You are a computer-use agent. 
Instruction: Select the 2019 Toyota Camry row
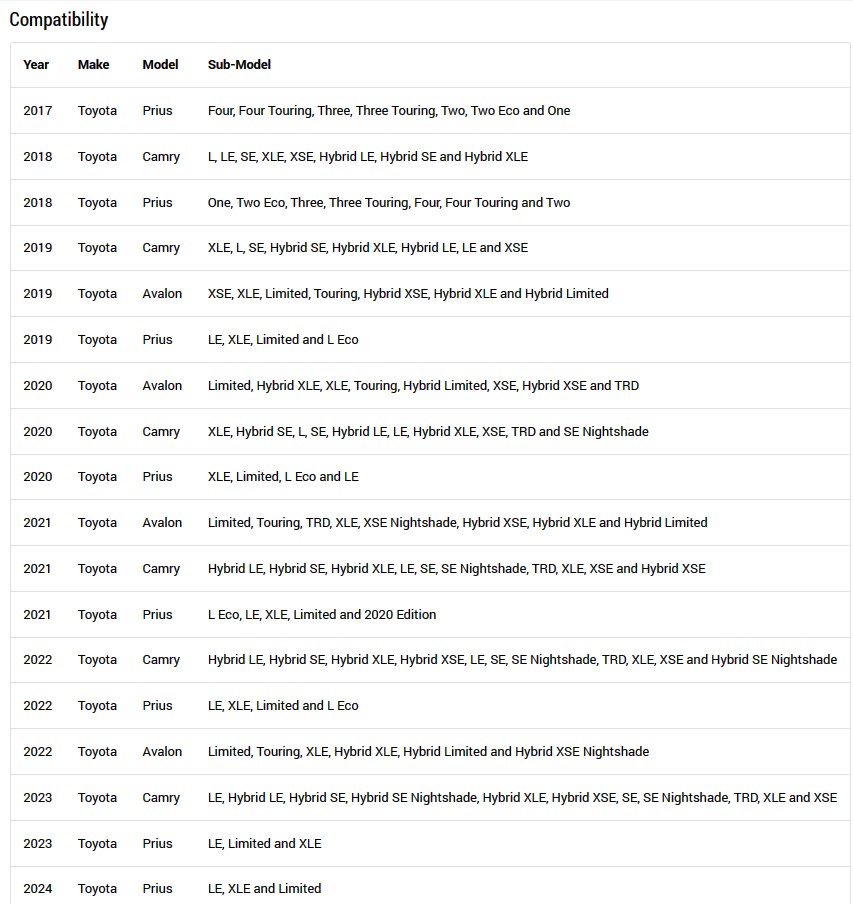point(430,248)
